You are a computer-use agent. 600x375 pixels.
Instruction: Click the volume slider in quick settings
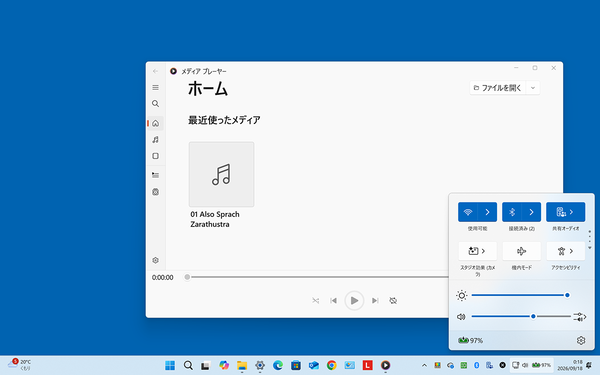click(521, 316)
